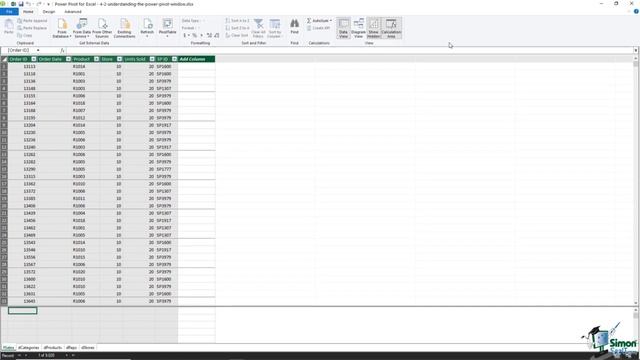Sort column A to Z

237,21
